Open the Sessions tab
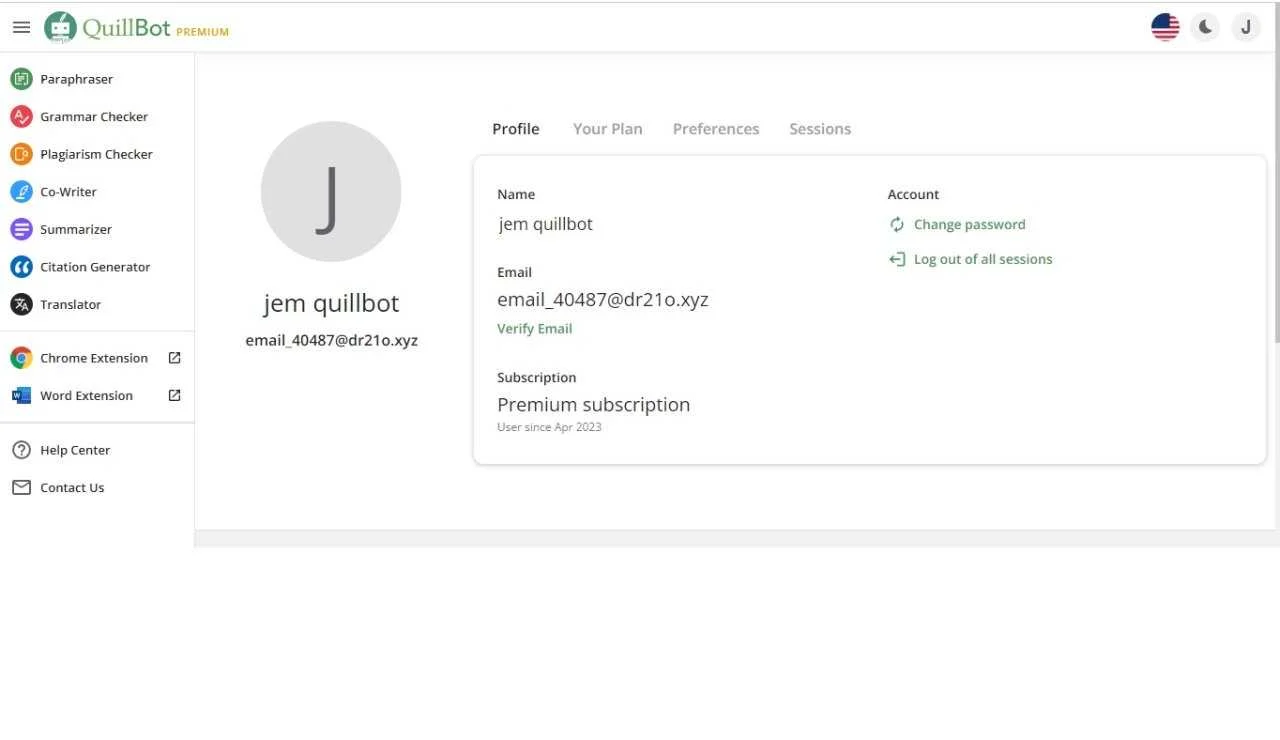 point(820,129)
